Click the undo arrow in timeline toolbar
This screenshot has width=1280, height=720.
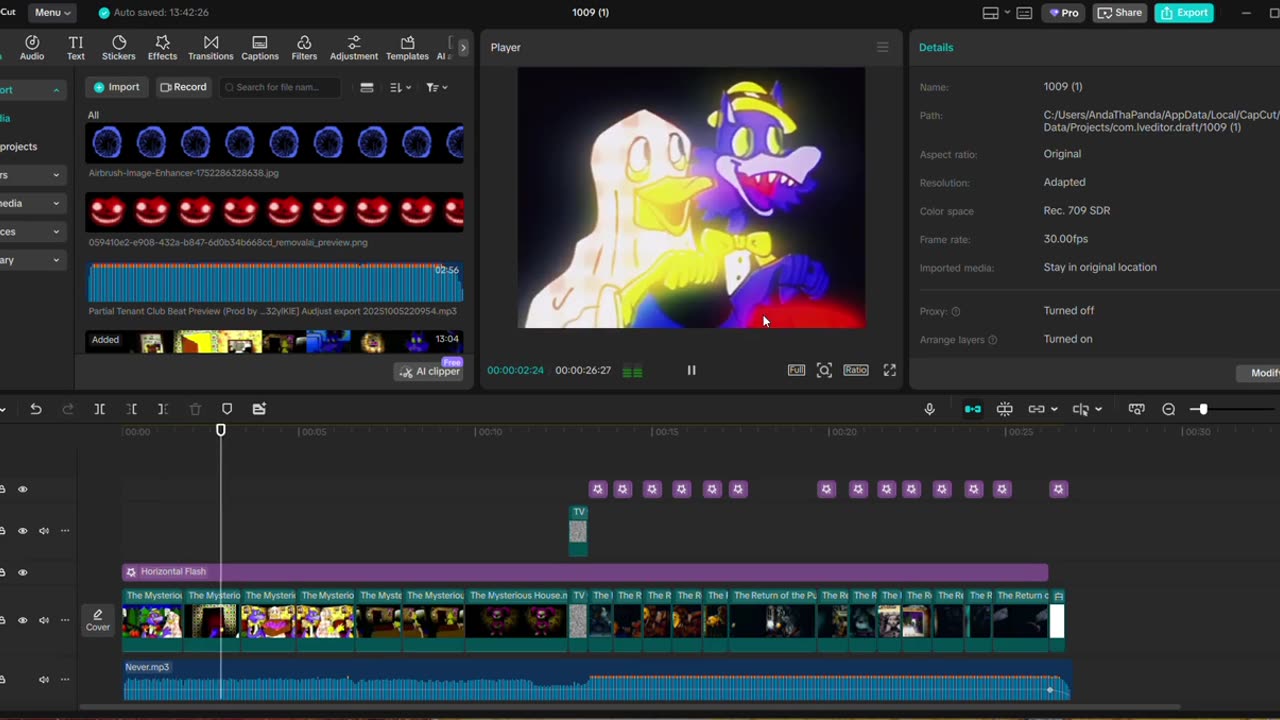point(36,409)
